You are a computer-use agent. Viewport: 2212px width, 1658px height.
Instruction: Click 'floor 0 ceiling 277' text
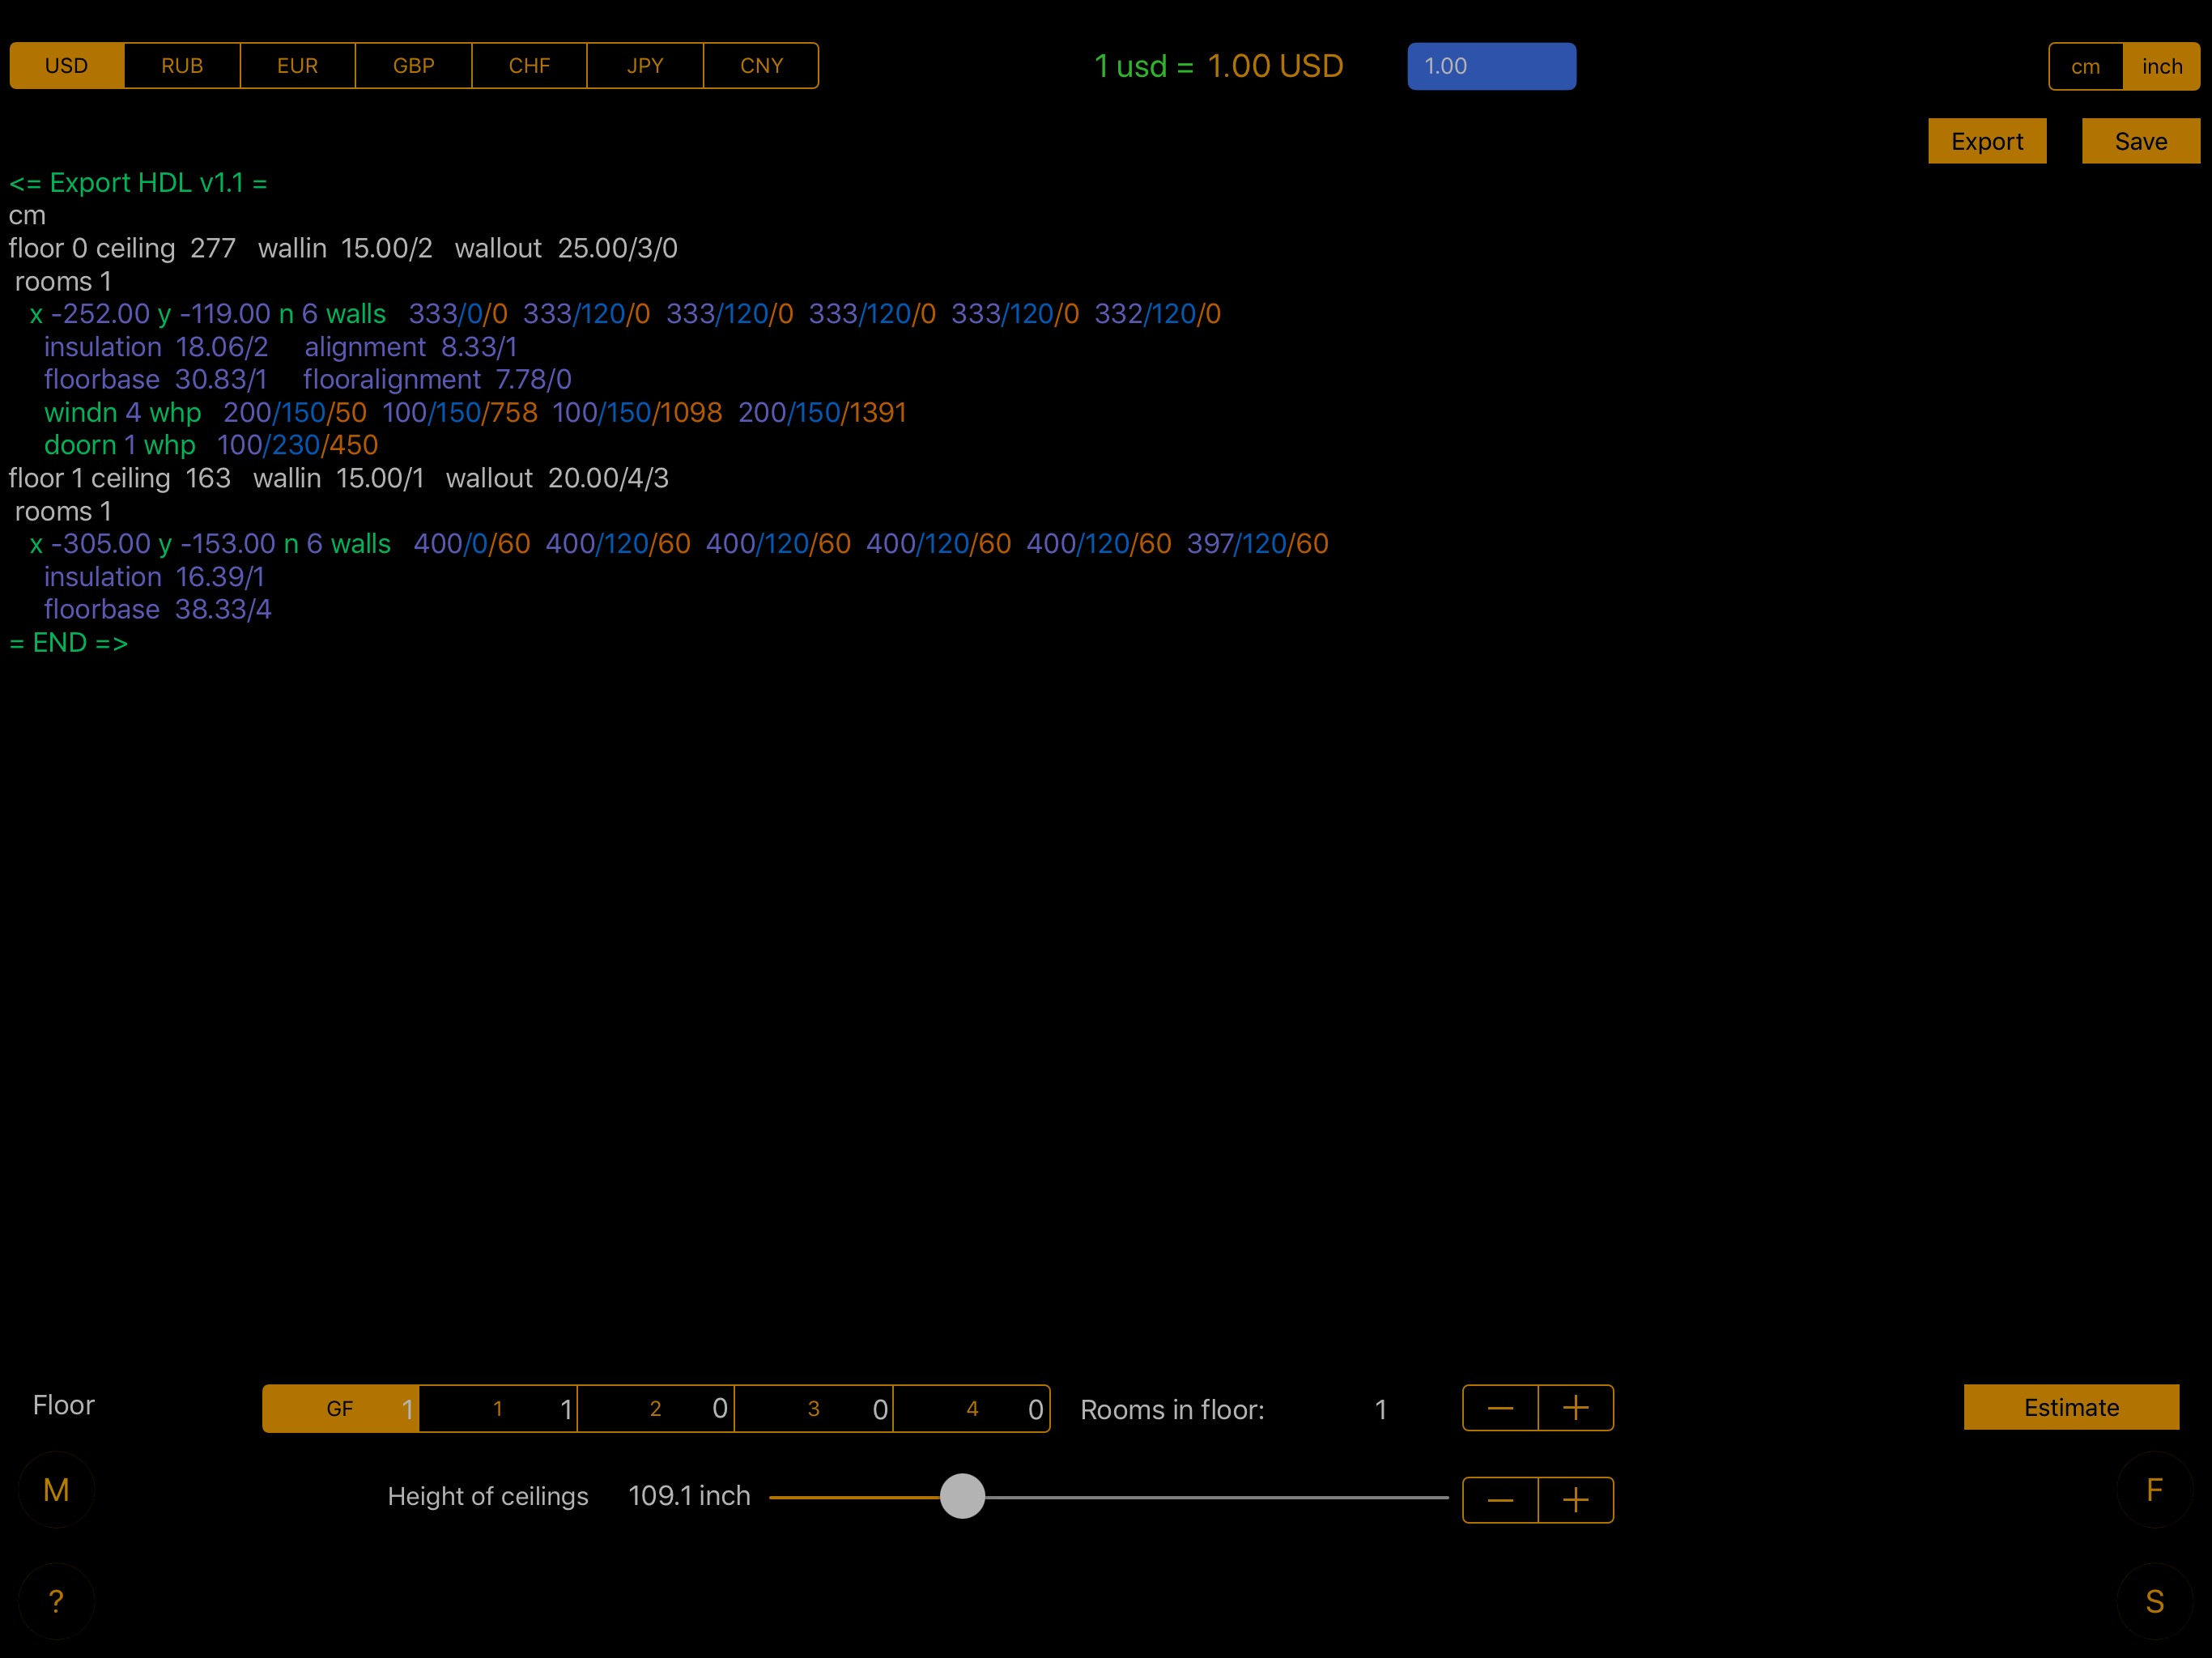click(122, 248)
